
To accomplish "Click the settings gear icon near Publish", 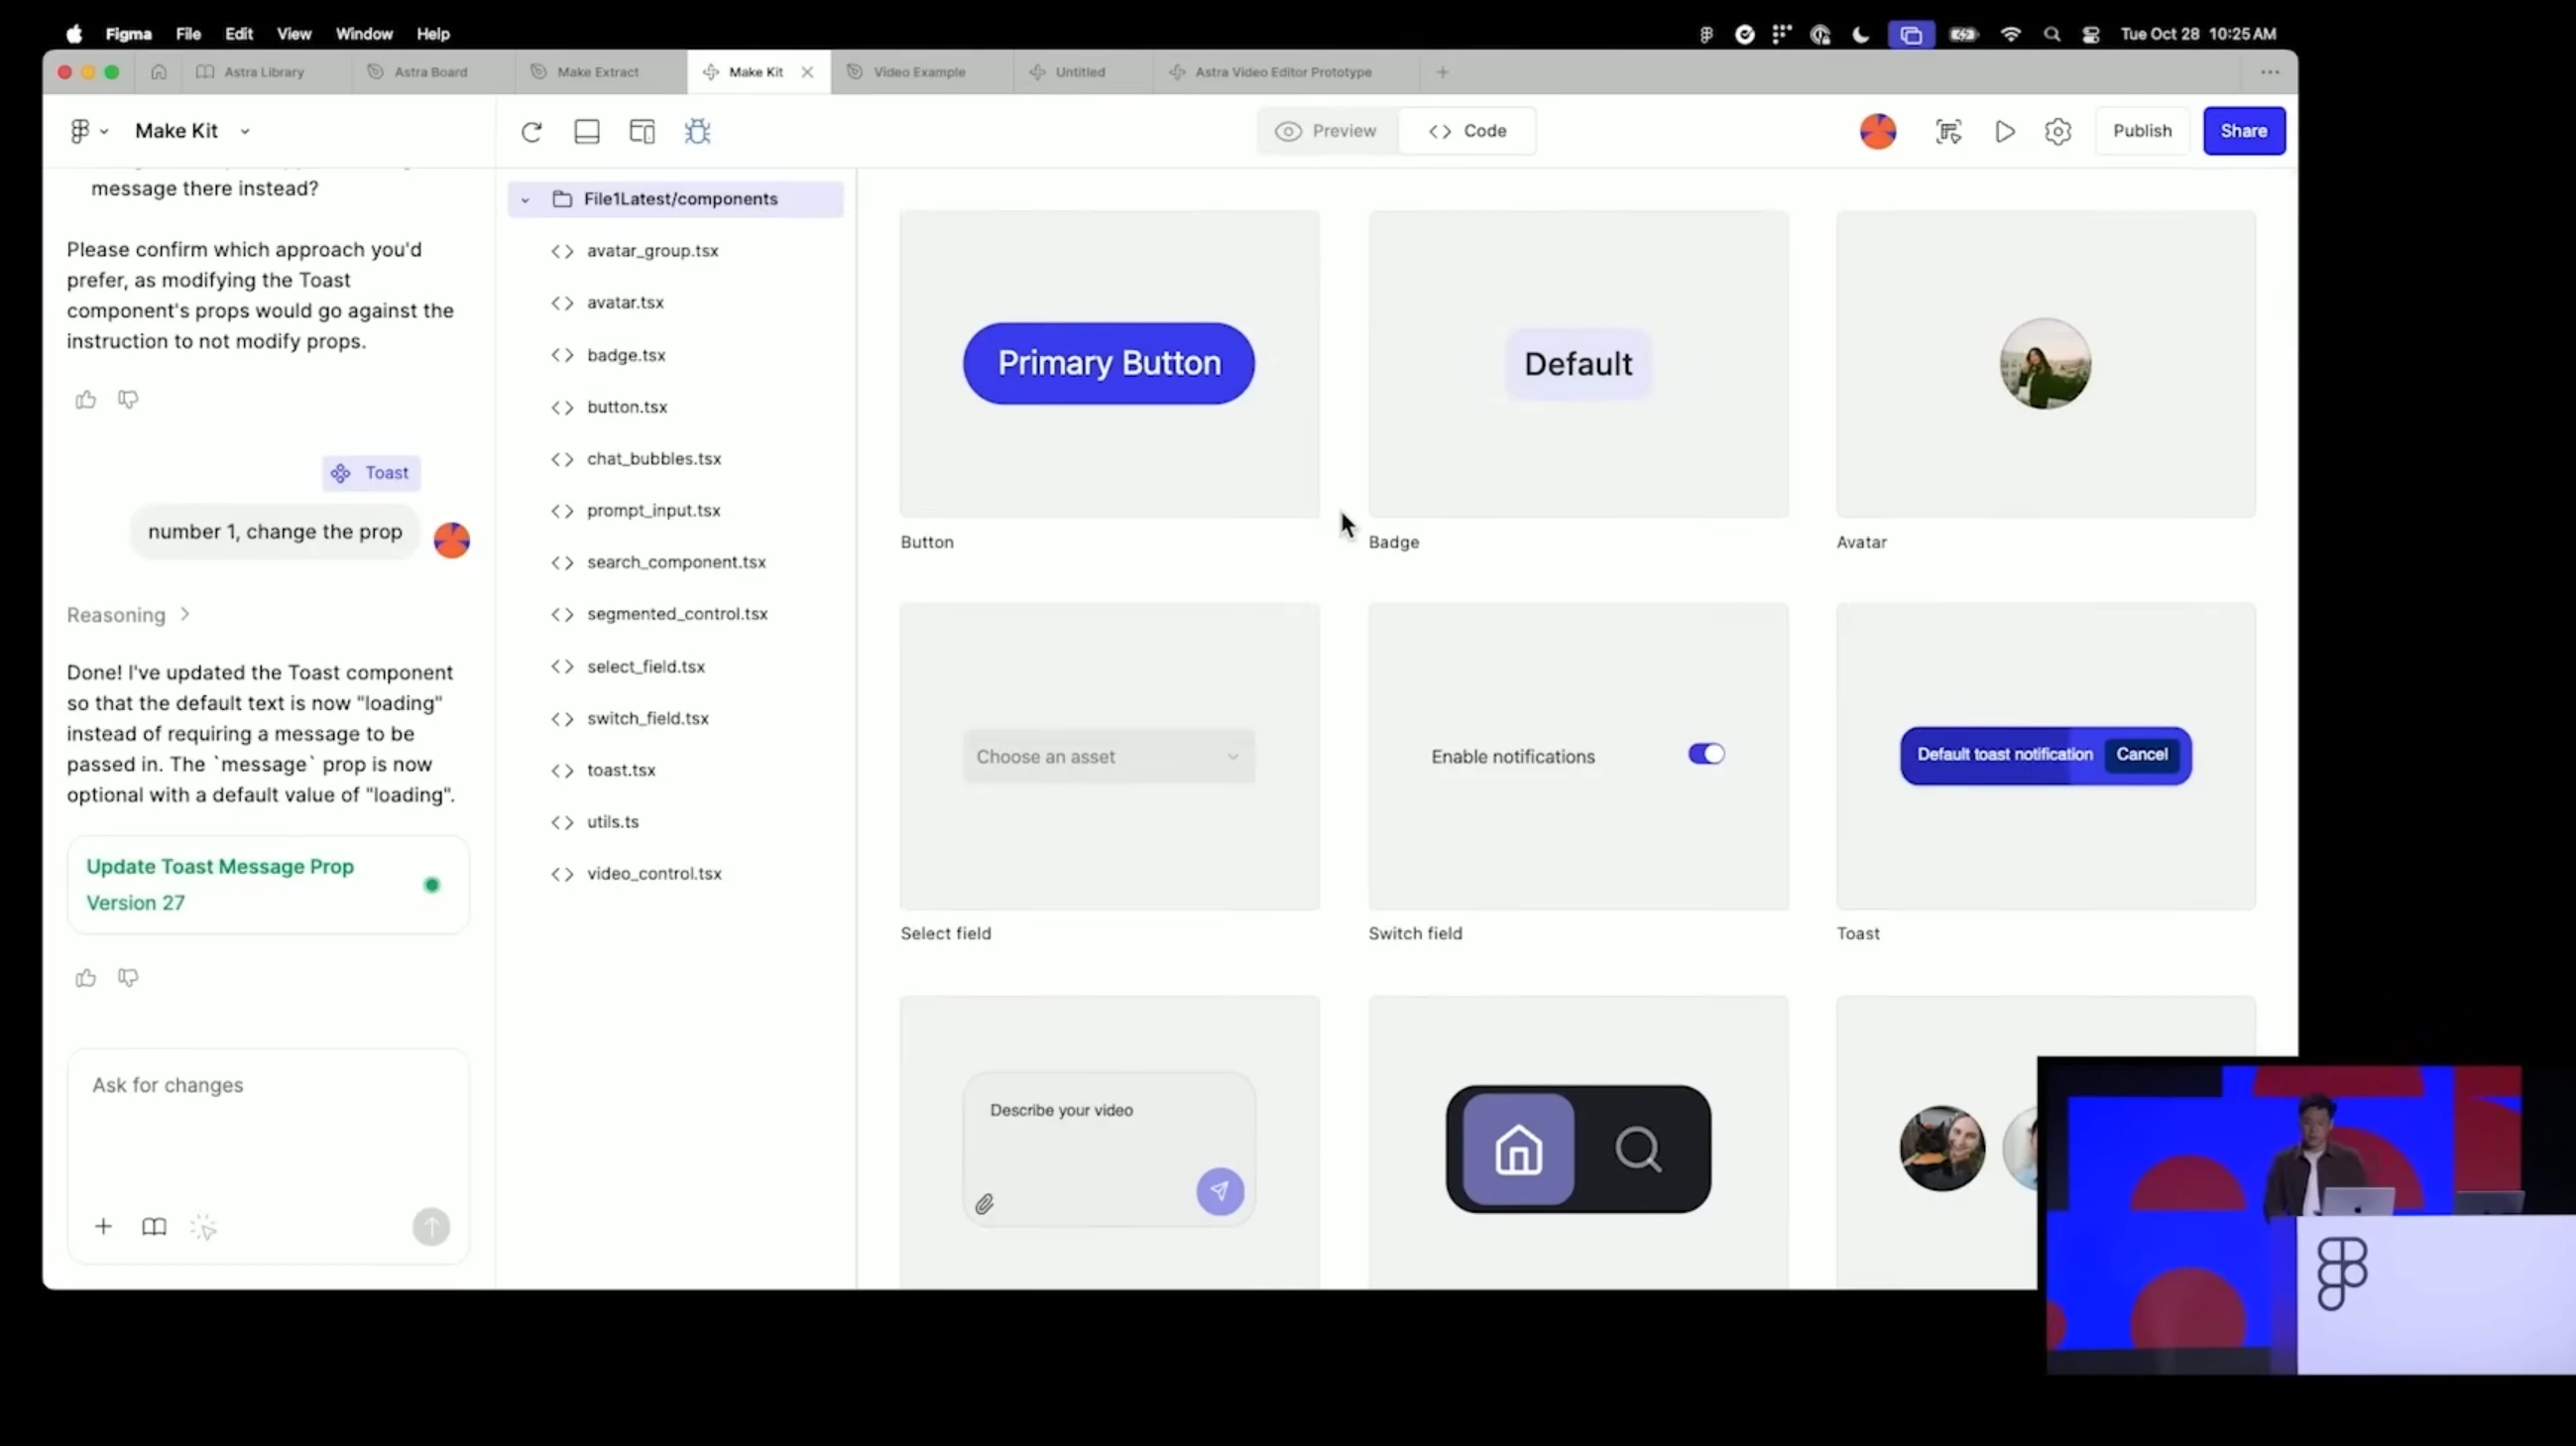I will pyautogui.click(x=2057, y=131).
